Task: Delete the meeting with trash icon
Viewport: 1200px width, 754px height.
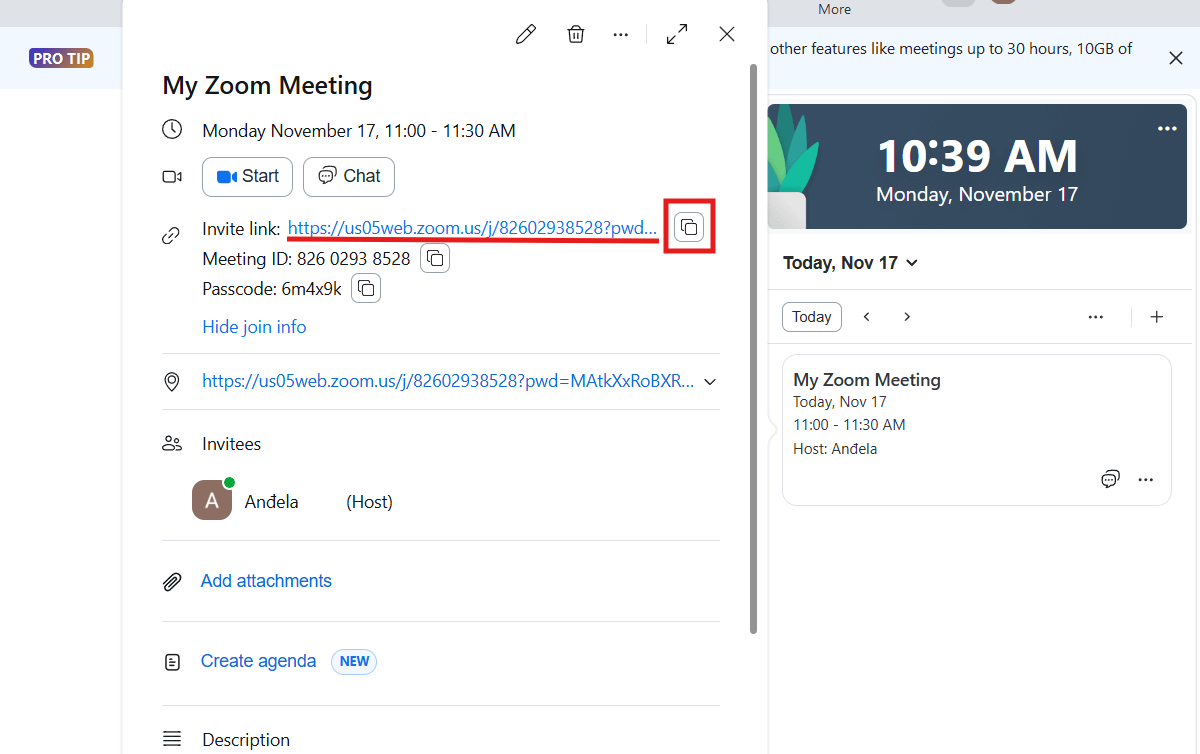Action: pos(576,35)
